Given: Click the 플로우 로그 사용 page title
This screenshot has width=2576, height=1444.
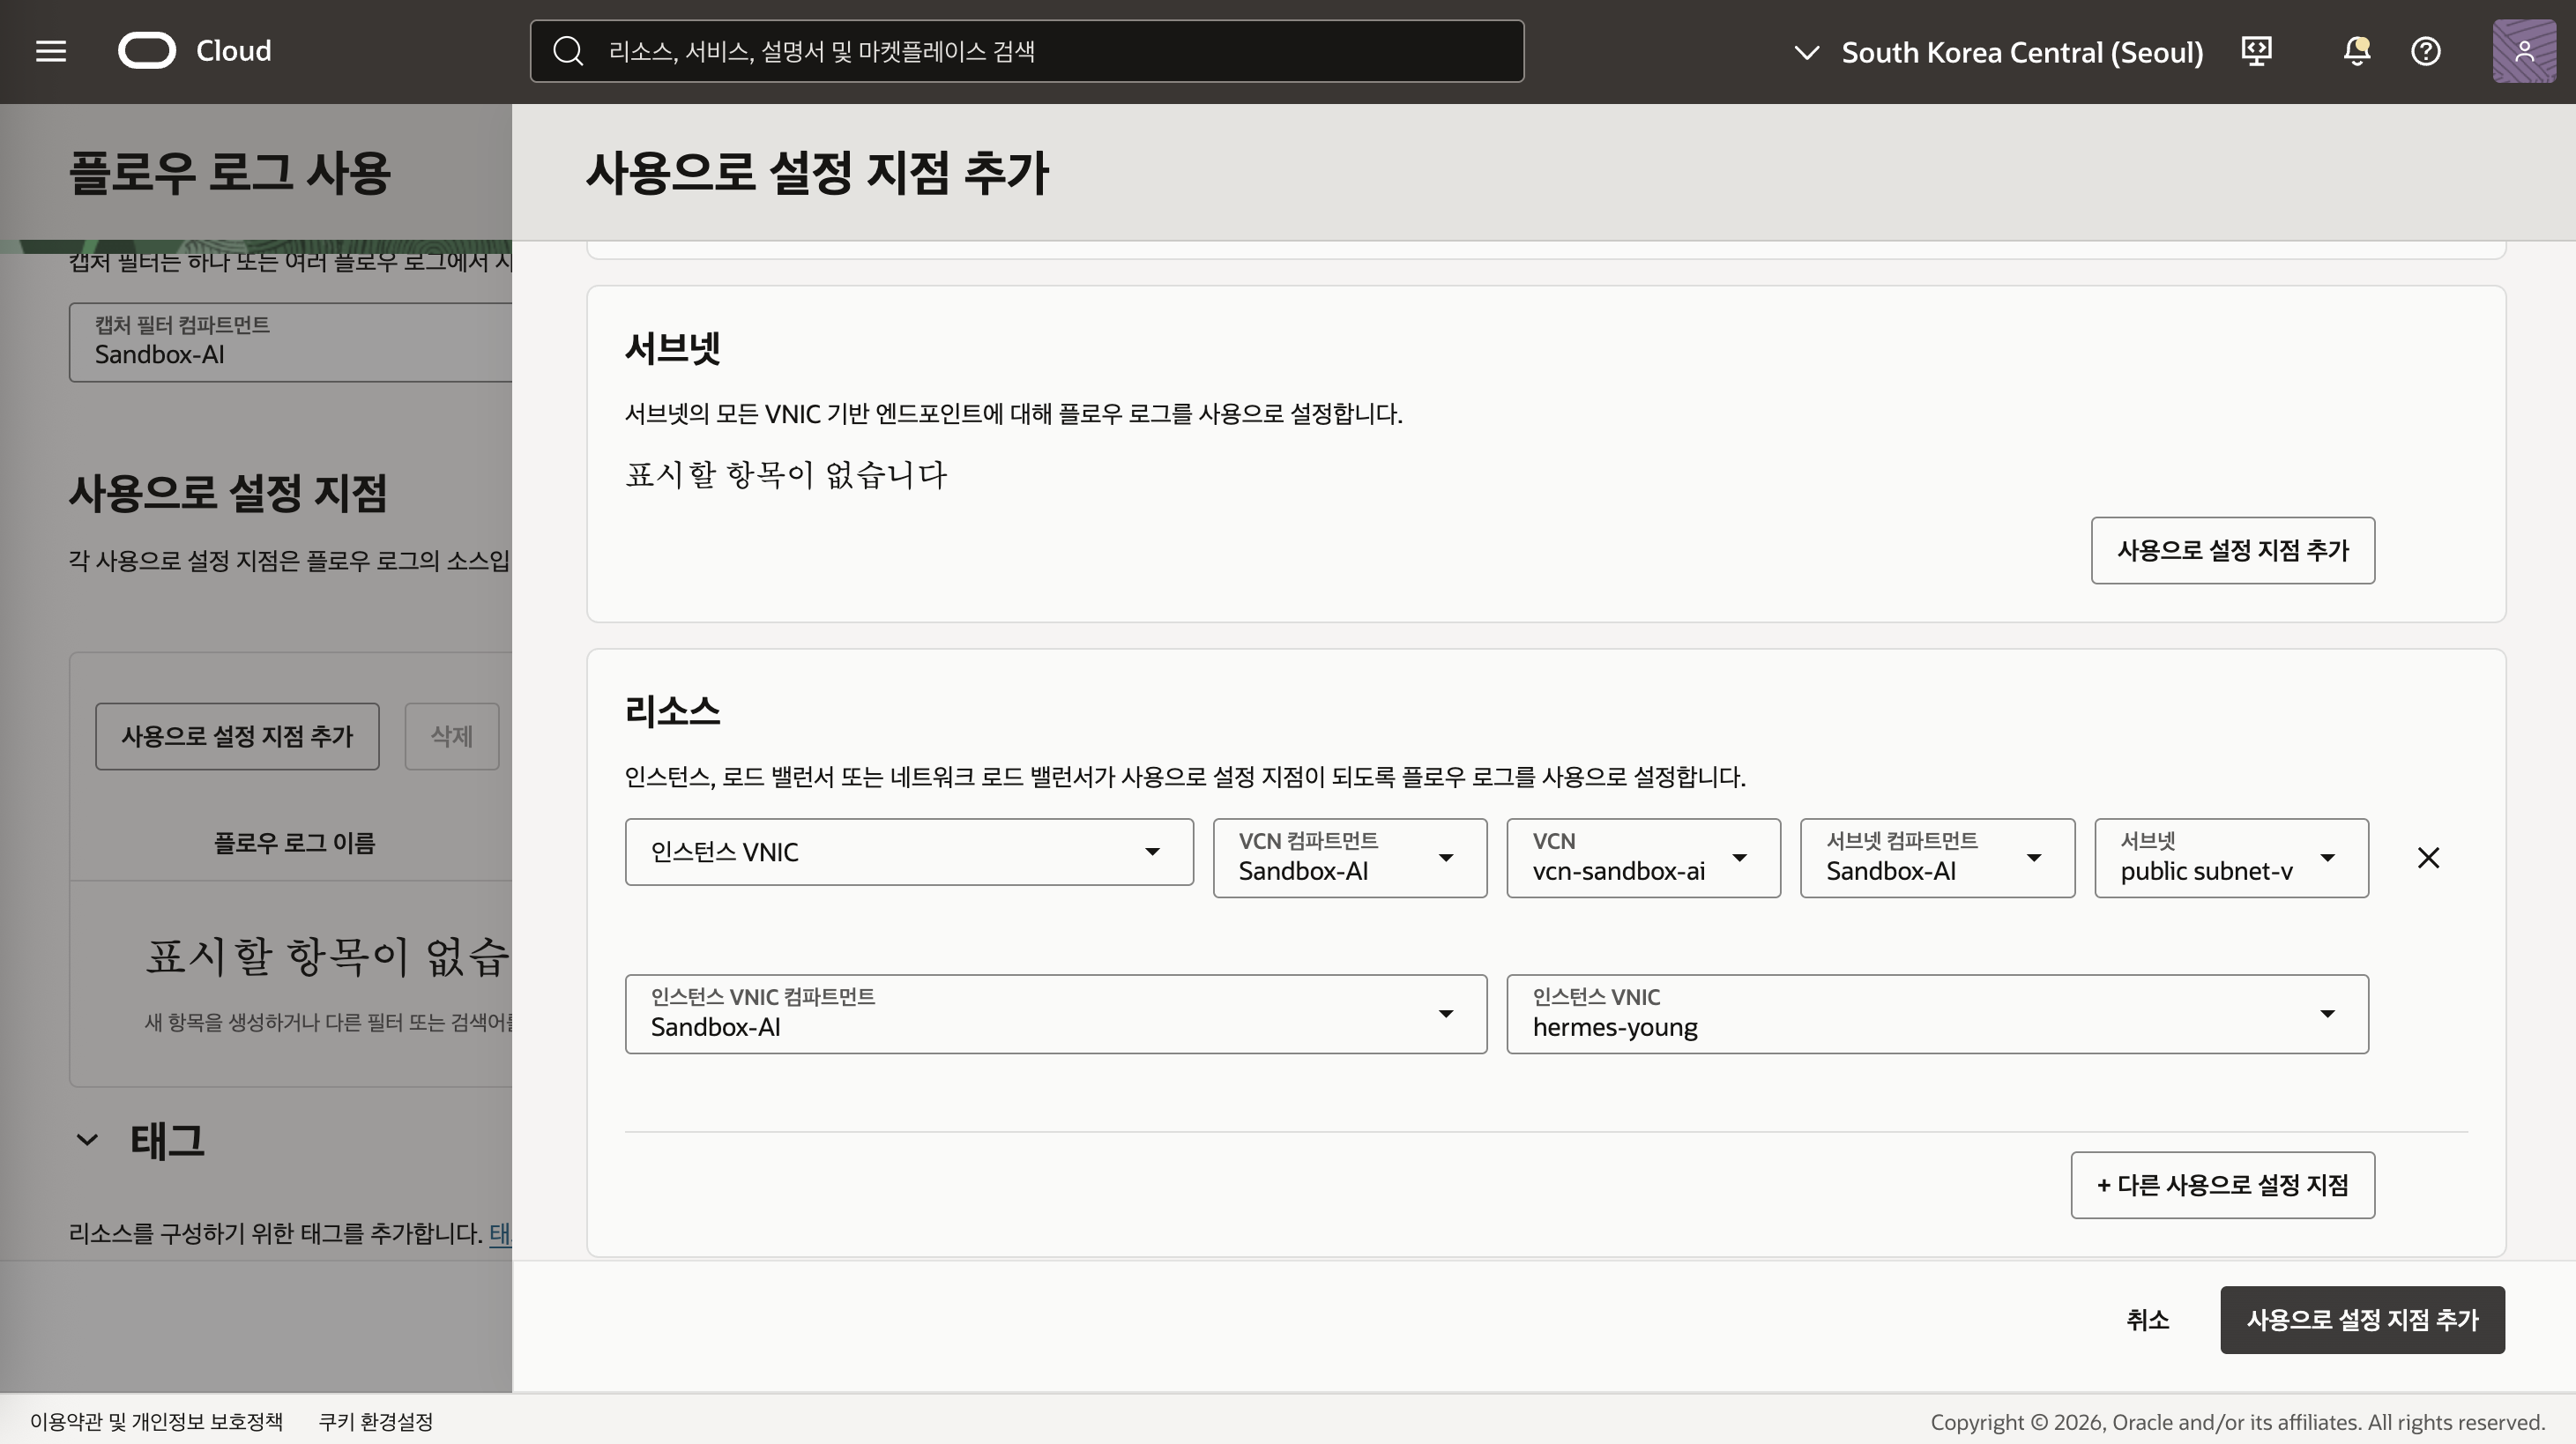Looking at the screenshot, I should pos(230,172).
